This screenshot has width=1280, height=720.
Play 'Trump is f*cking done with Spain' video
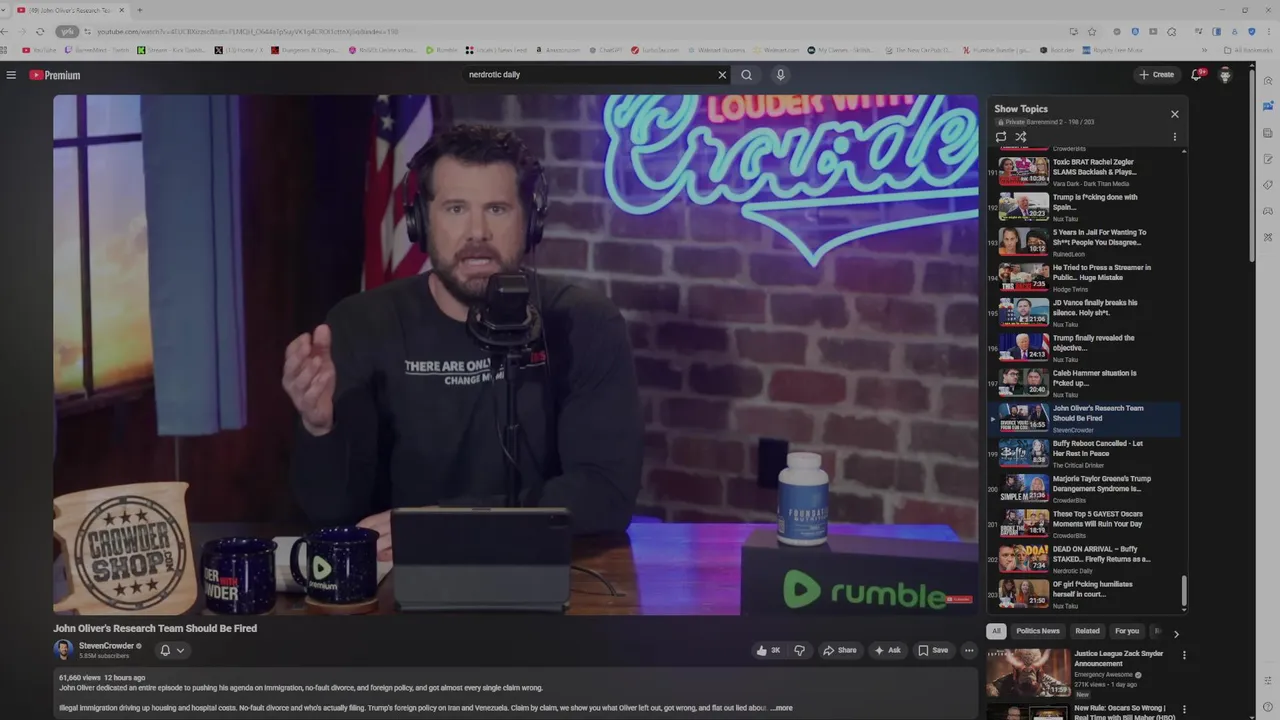[1084, 206]
